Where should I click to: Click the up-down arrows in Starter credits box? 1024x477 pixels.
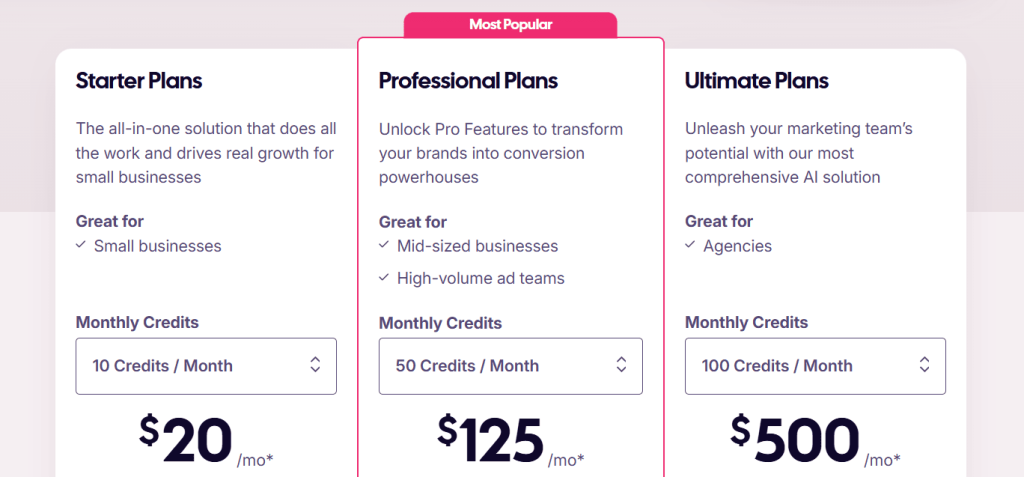[315, 365]
